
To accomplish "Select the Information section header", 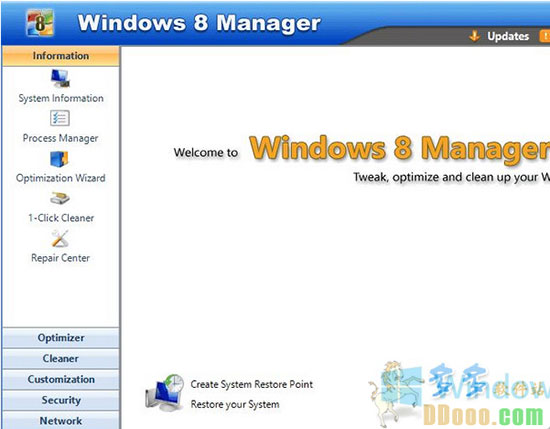I will coord(61,56).
